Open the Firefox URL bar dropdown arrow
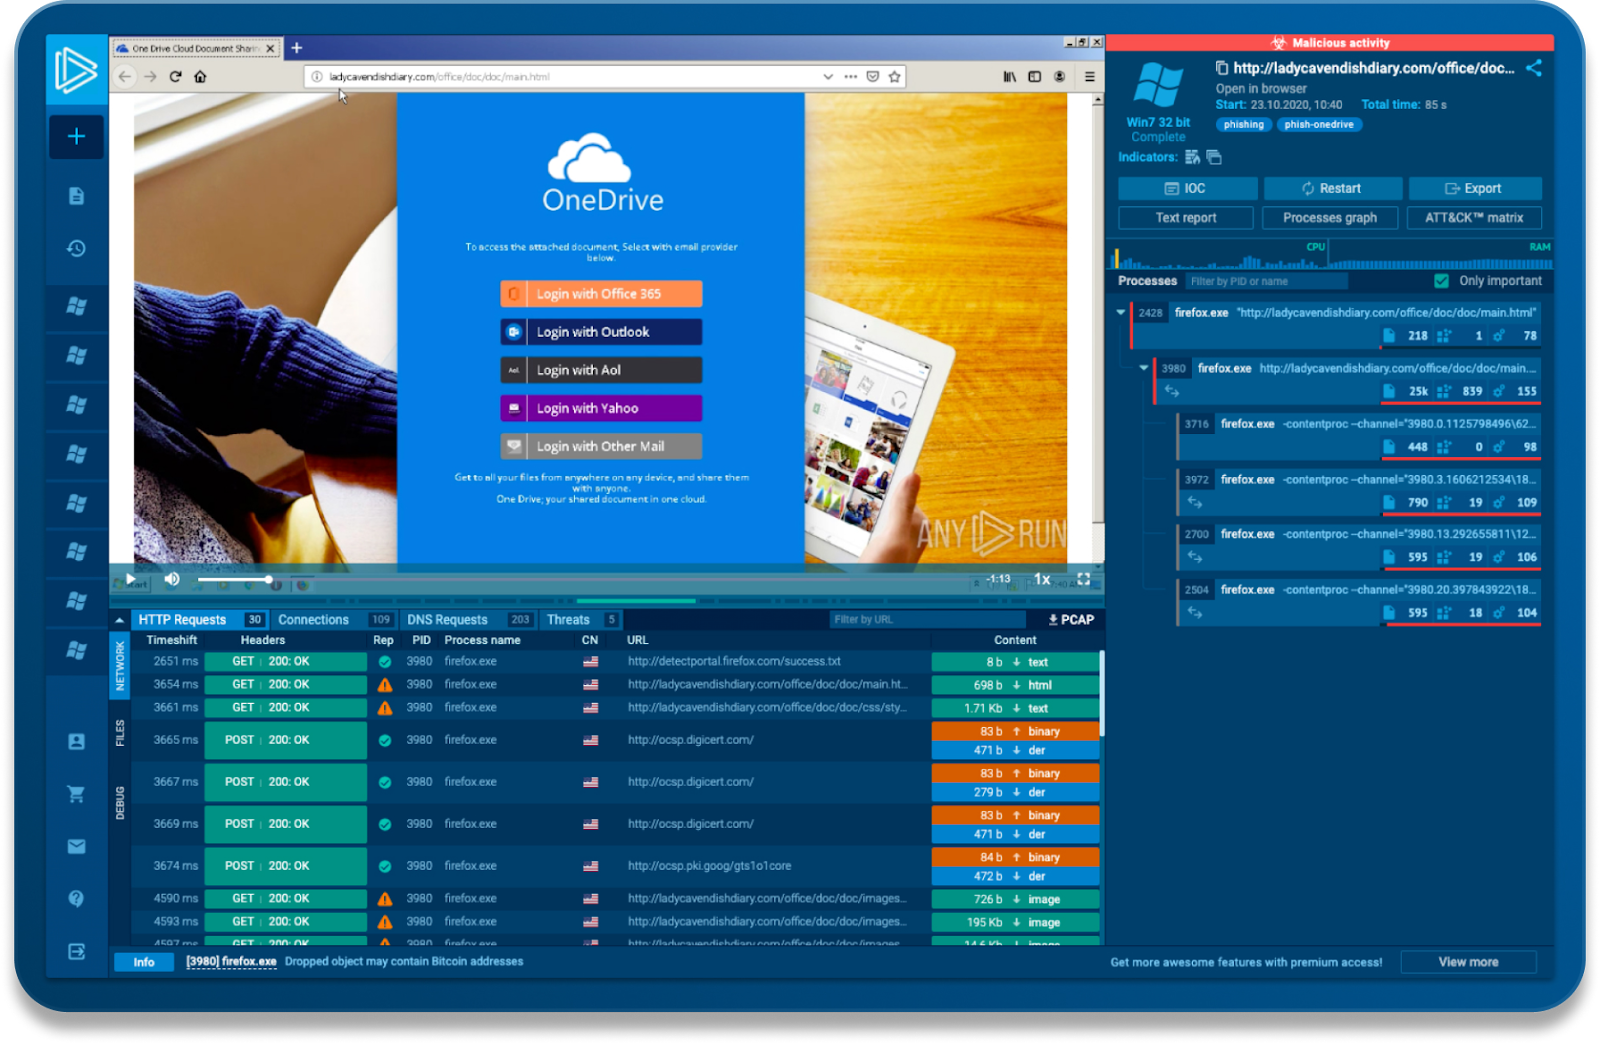Viewport: 1600px width, 1045px height. (x=828, y=76)
